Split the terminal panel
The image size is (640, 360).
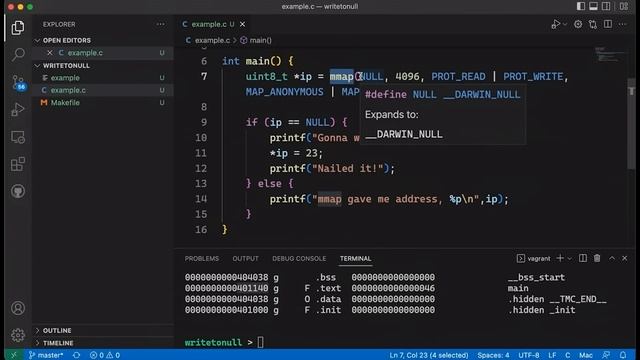coord(583,258)
